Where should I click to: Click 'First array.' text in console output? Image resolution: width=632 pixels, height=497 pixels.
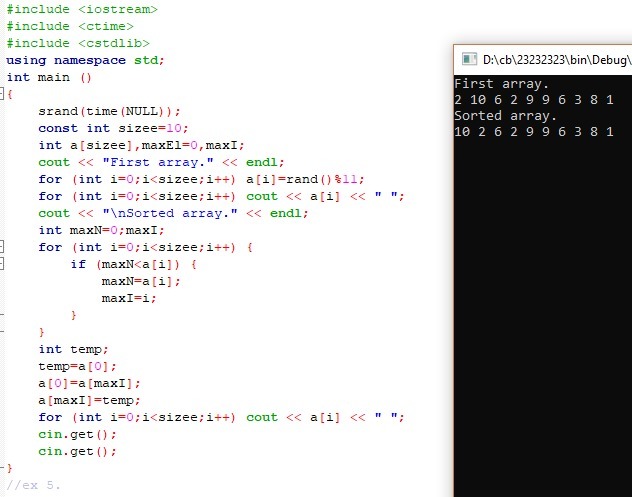pyautogui.click(x=501, y=84)
